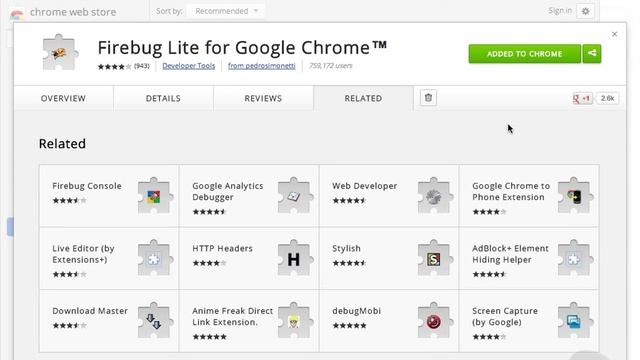
Task: Open the settings gear icon
Action: [585, 11]
